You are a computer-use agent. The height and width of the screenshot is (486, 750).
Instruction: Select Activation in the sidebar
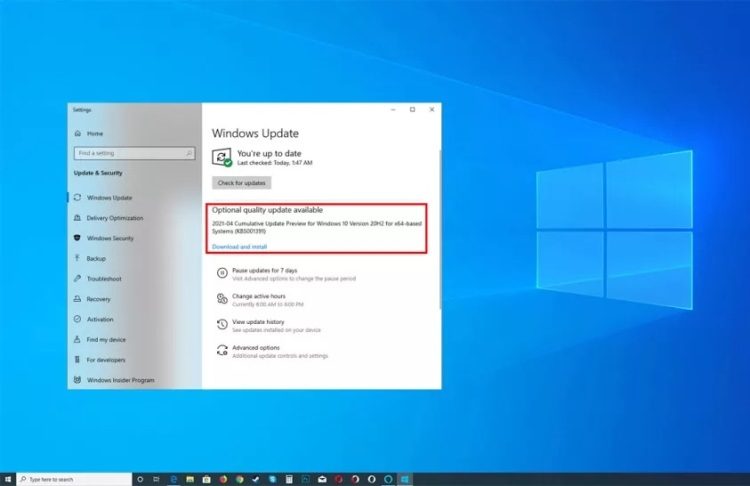coord(100,319)
